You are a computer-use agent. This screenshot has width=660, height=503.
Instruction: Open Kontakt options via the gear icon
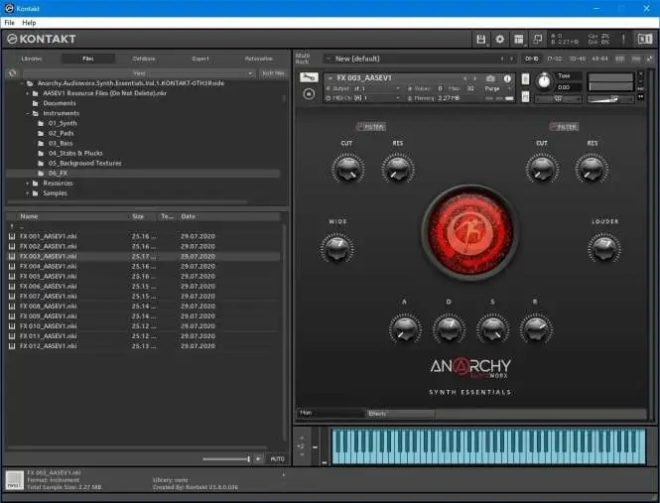tap(500, 39)
